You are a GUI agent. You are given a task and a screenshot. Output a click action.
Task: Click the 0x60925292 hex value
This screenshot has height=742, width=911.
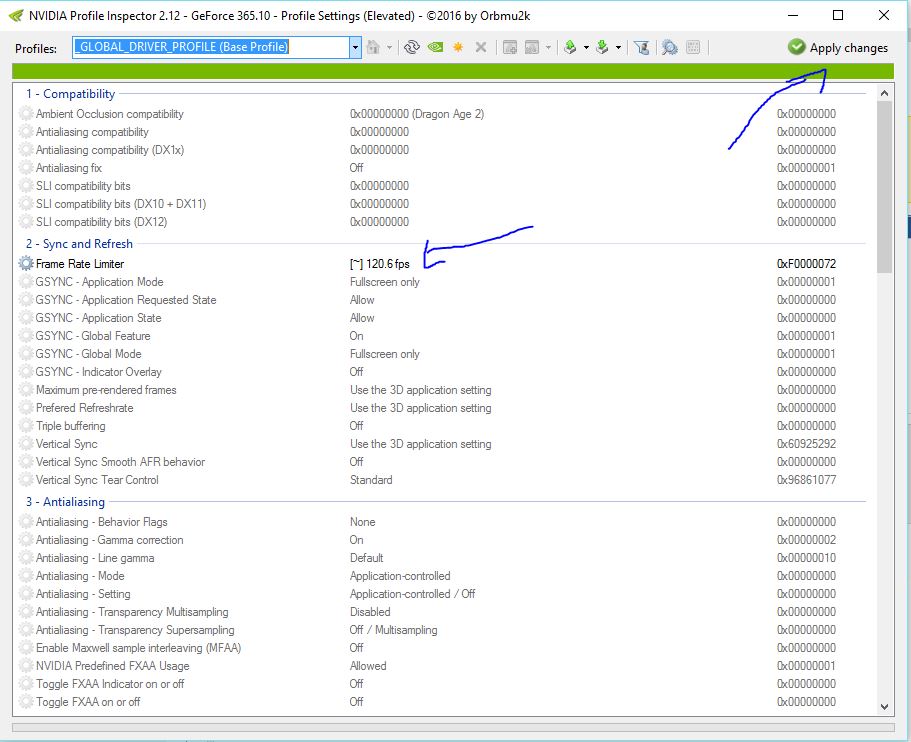point(806,444)
